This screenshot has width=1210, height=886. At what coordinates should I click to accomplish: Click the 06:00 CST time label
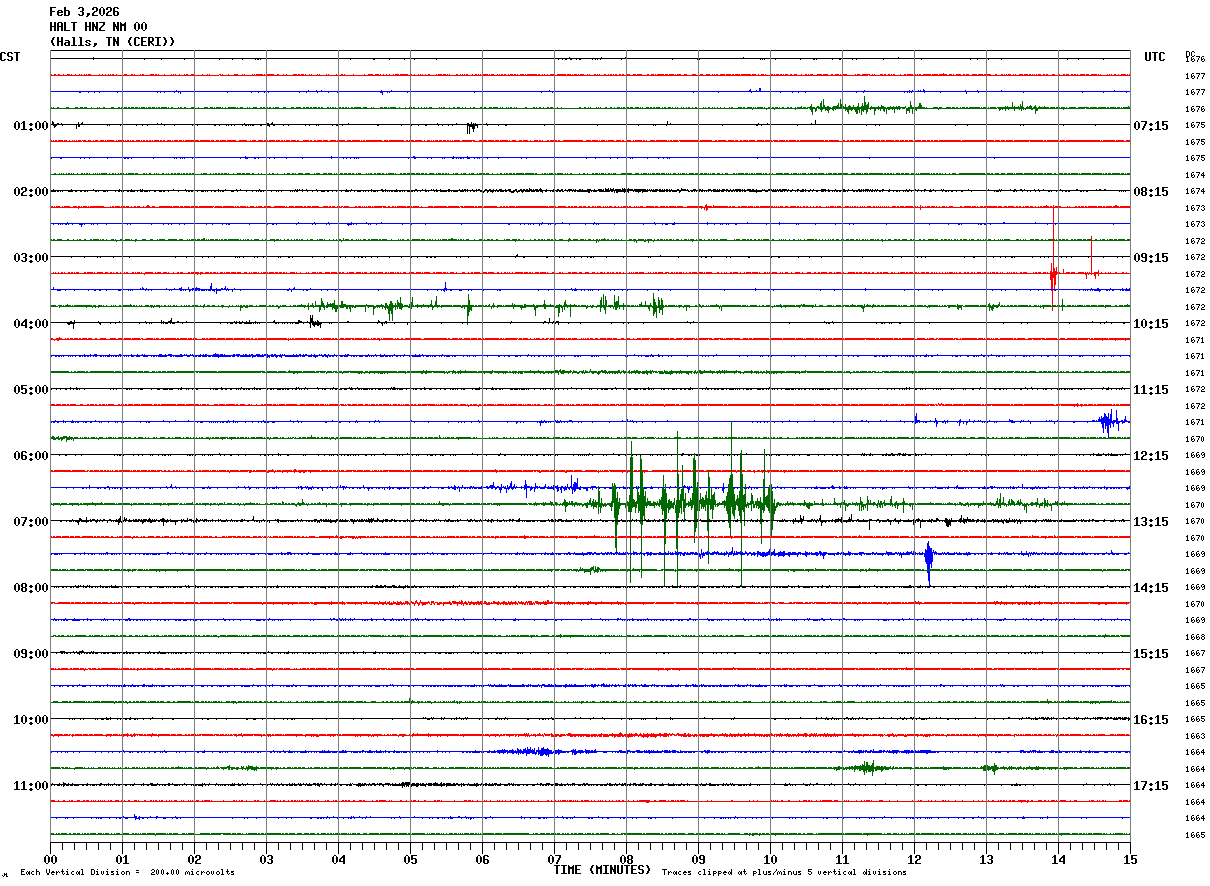pos(31,456)
